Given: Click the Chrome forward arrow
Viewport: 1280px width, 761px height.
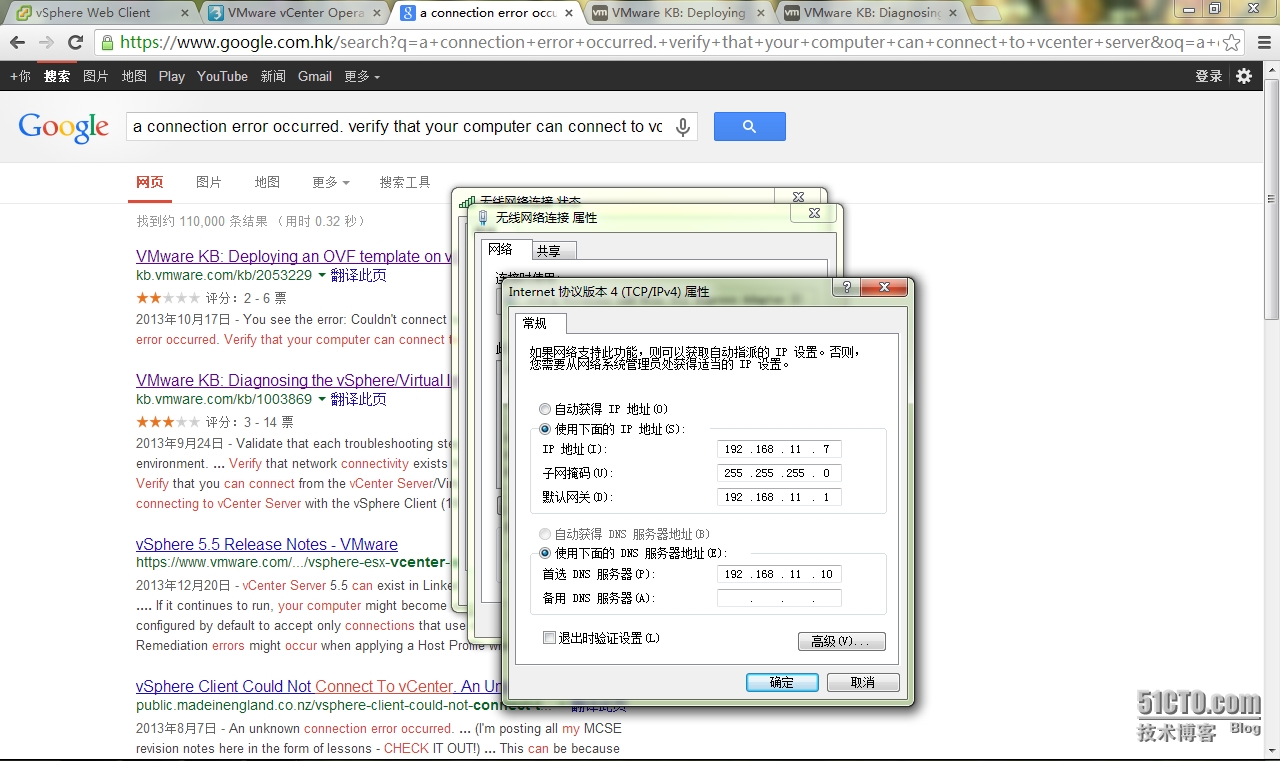Looking at the screenshot, I should (46, 43).
